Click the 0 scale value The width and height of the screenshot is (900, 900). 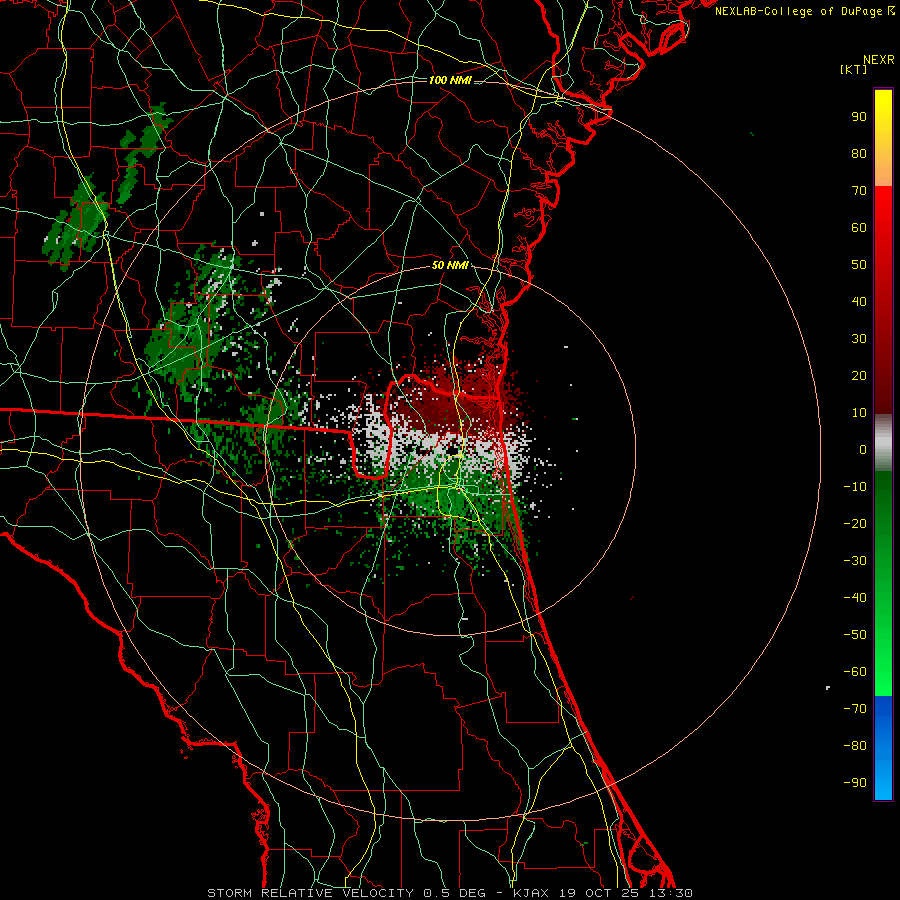[863, 449]
